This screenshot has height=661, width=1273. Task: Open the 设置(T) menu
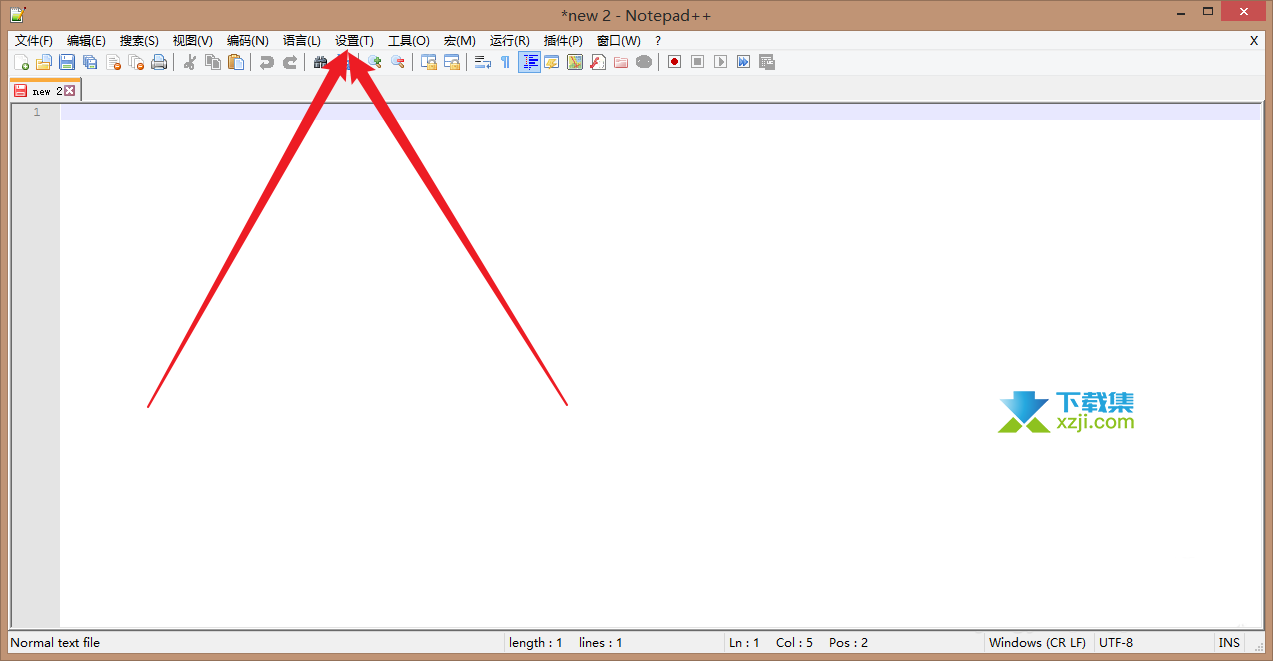click(x=354, y=41)
